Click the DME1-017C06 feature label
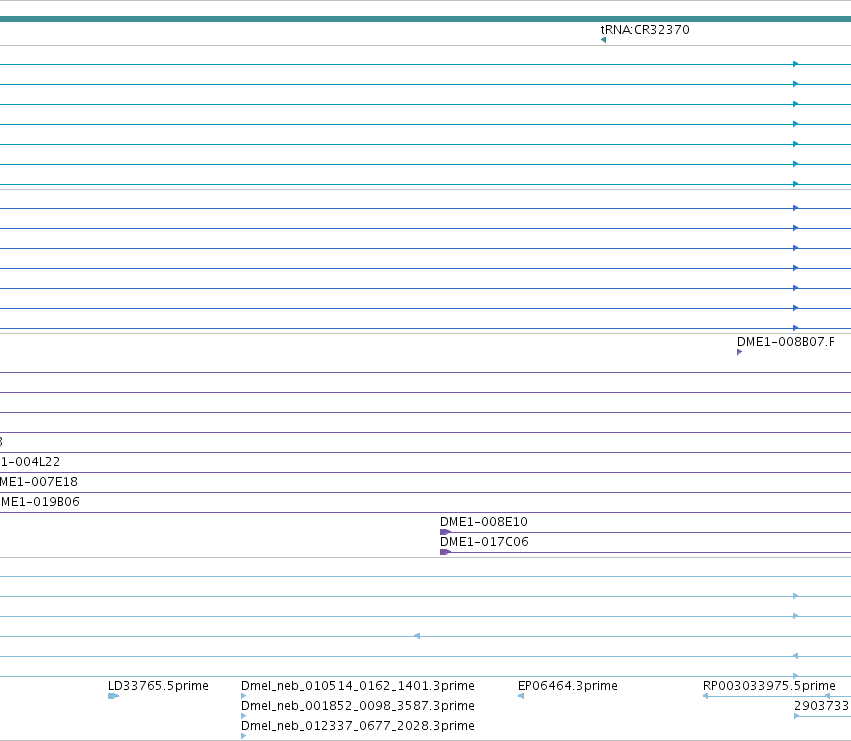Screen dimensions: 851x741 tap(484, 542)
